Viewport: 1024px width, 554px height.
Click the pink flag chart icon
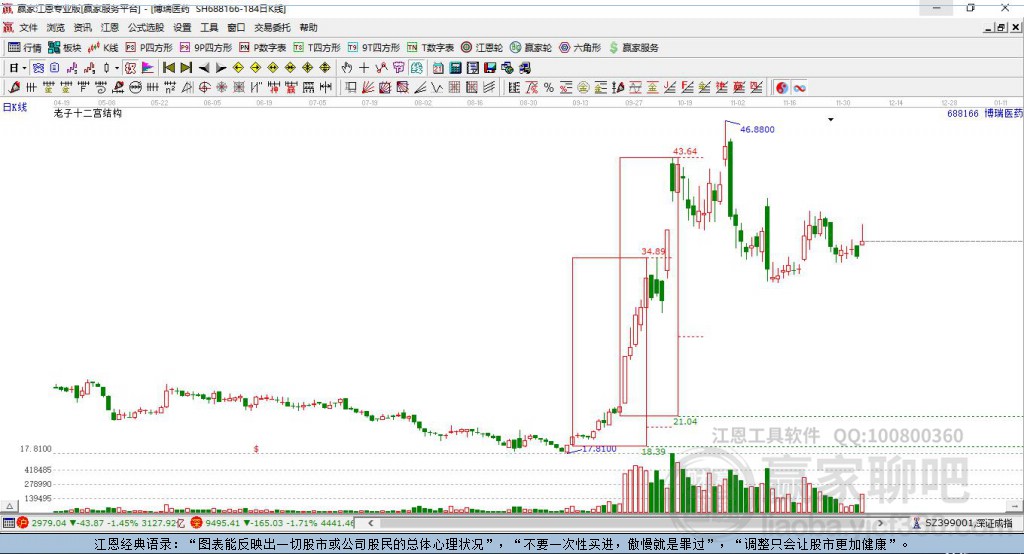pos(148,68)
